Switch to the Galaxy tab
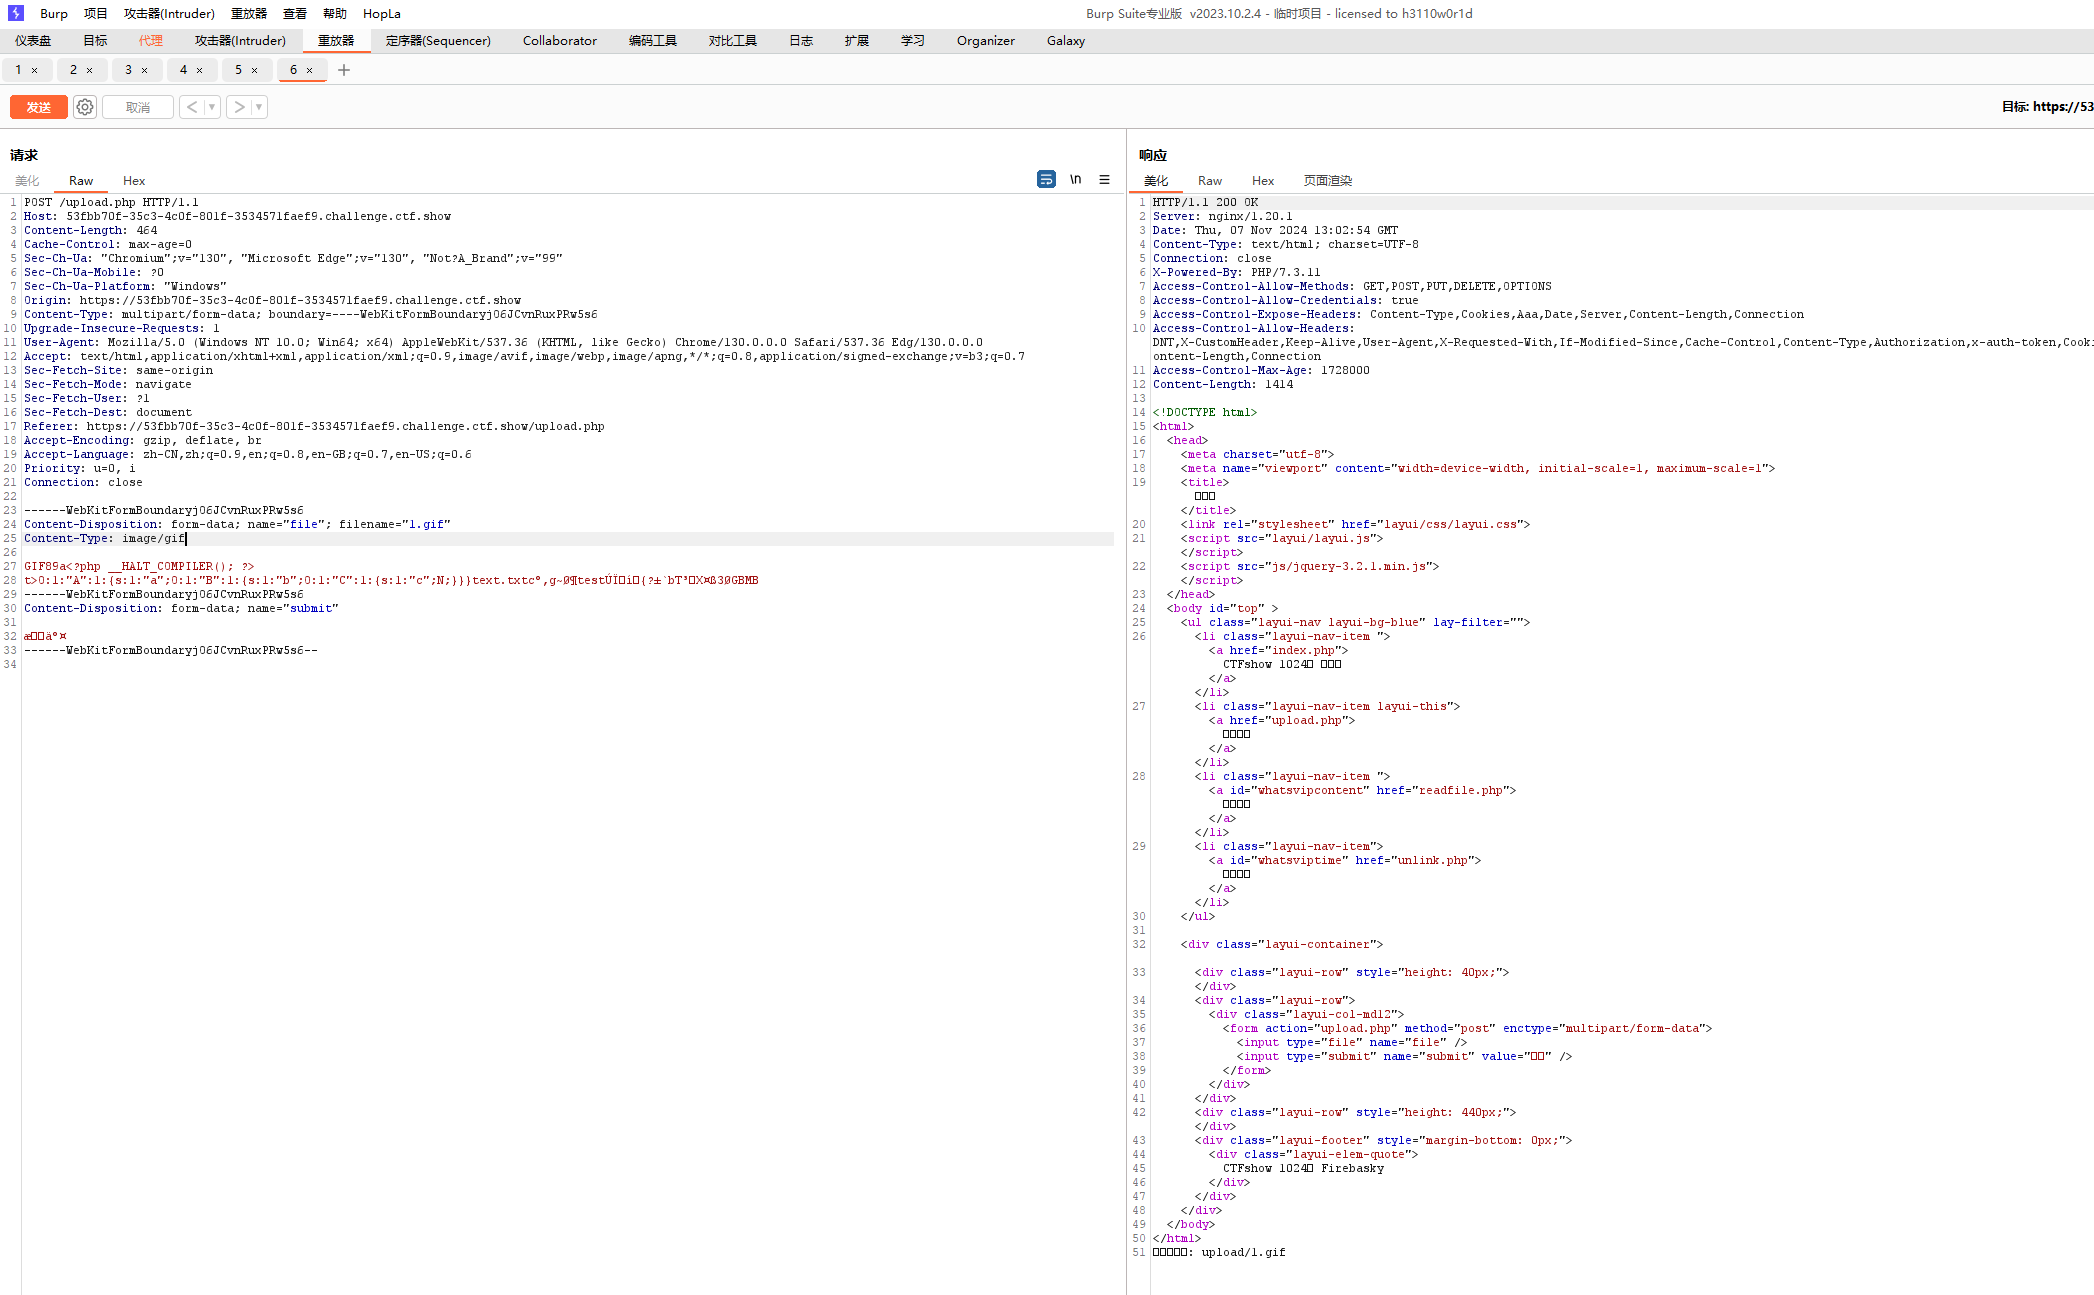This screenshot has height=1295, width=2094. pyautogui.click(x=1066, y=41)
